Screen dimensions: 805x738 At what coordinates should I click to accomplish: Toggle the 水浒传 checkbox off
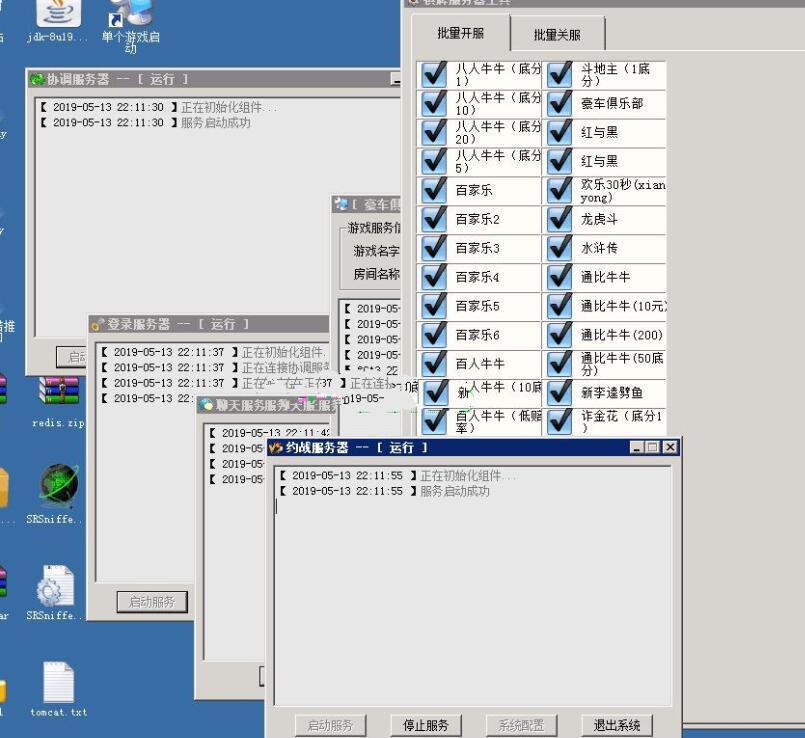point(559,249)
